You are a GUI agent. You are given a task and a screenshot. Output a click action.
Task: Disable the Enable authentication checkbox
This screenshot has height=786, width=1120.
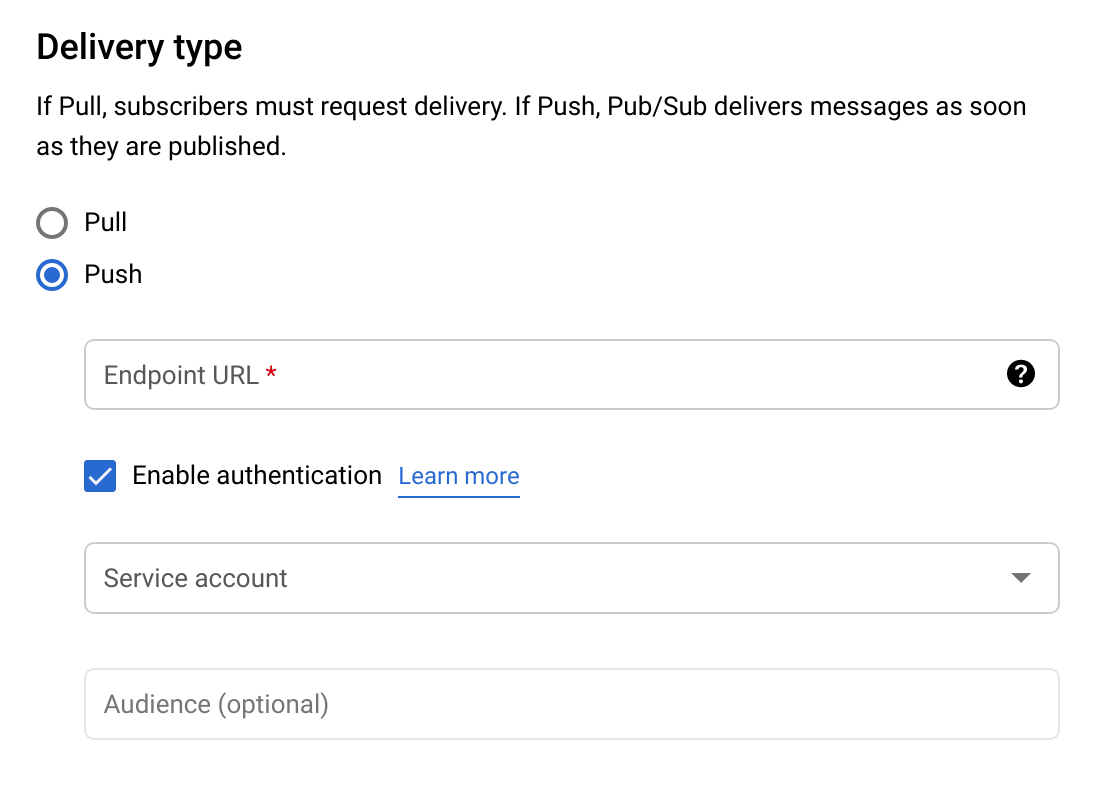[99, 476]
